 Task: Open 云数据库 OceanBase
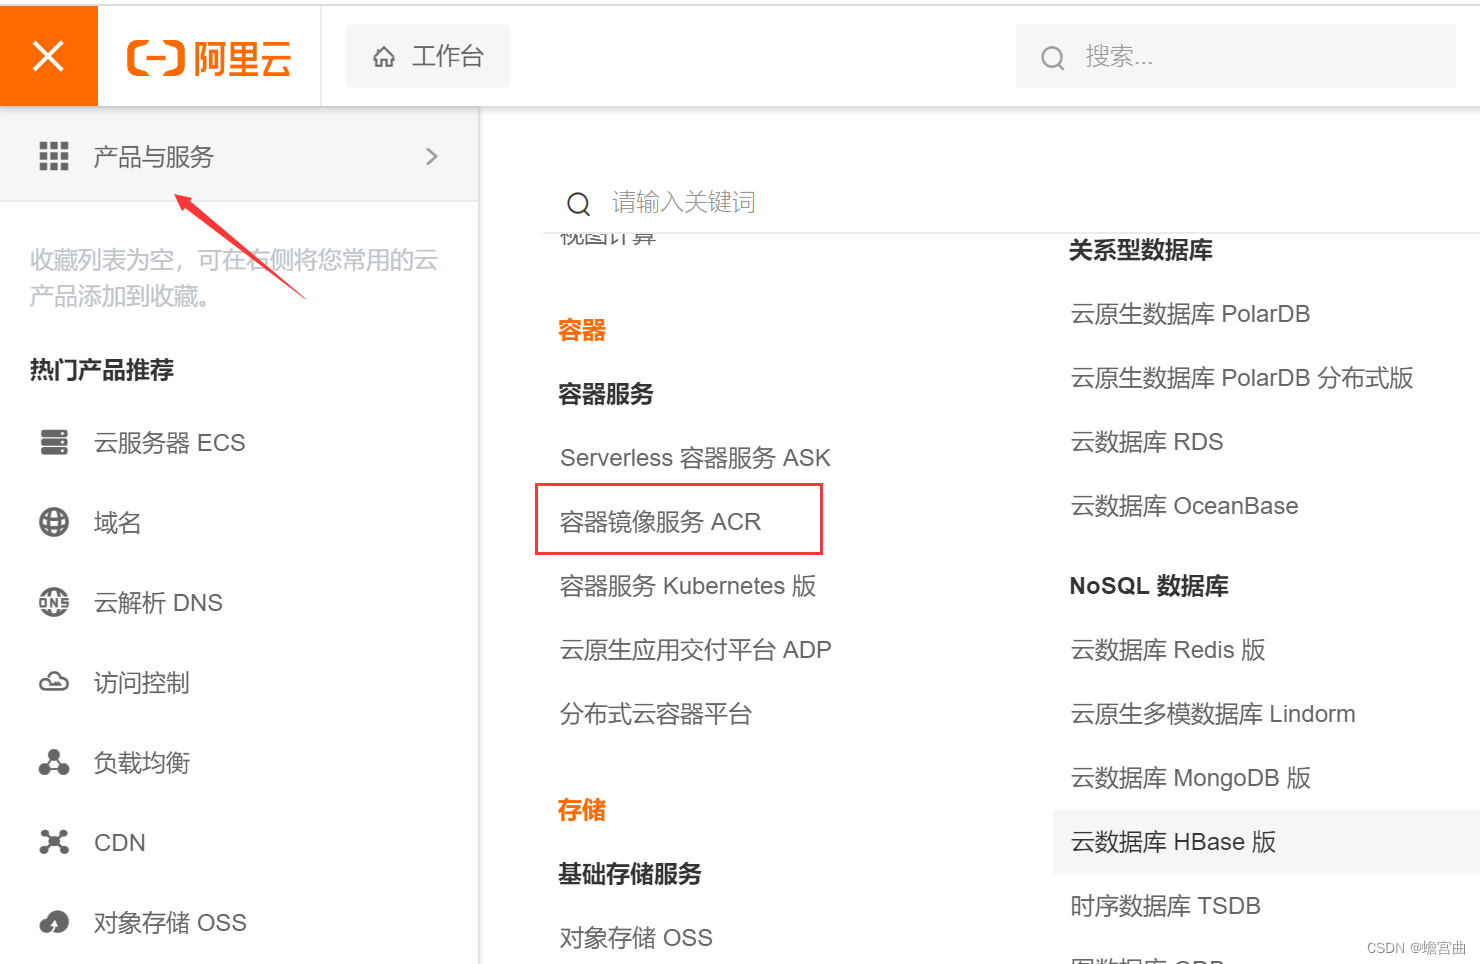1185,506
